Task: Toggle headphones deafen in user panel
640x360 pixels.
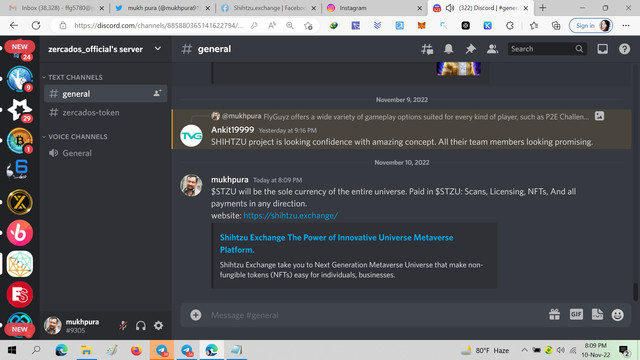Action: [141, 325]
